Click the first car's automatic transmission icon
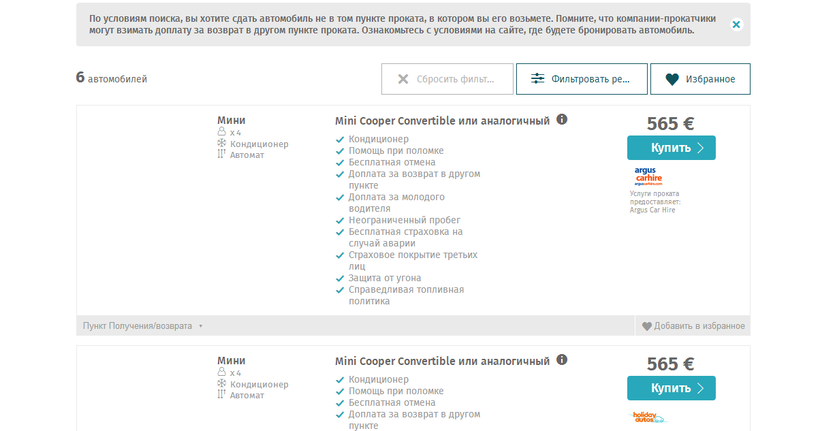The width and height of the screenshot is (820, 431). coord(222,155)
